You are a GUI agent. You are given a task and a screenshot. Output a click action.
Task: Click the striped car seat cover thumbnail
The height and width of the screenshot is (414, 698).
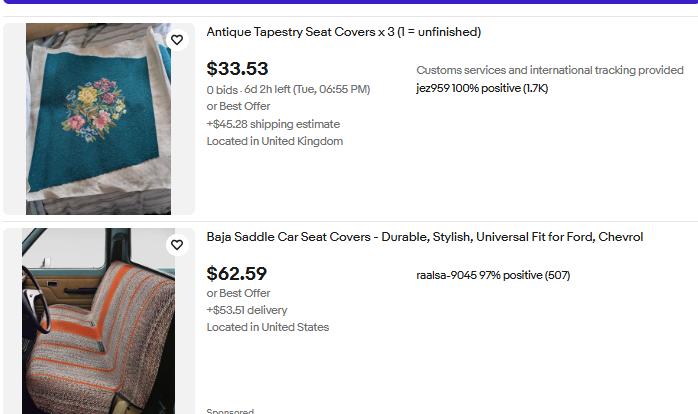click(98, 321)
